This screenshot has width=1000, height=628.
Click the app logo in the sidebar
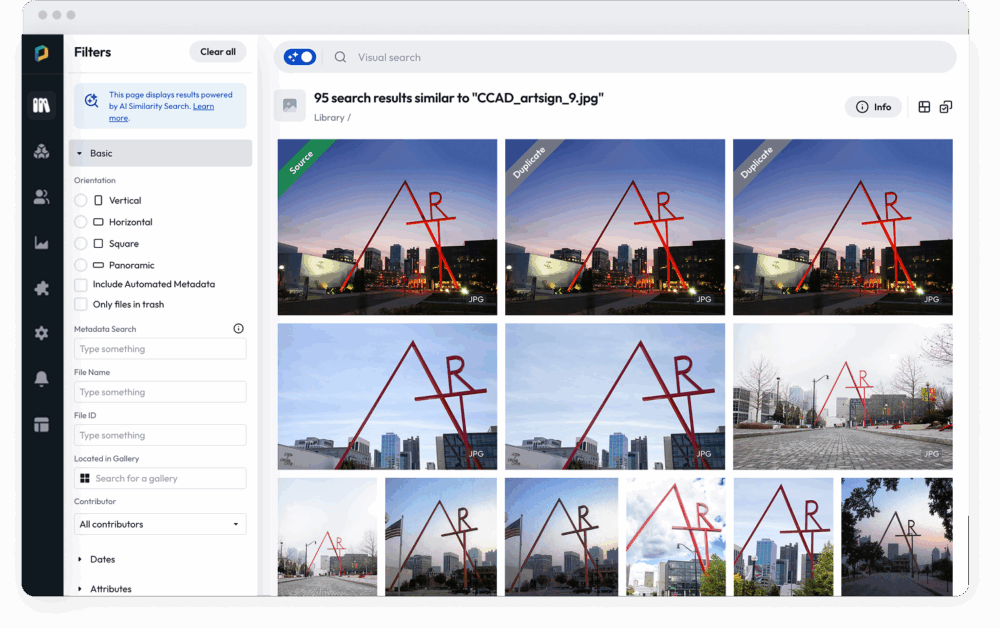click(41, 53)
